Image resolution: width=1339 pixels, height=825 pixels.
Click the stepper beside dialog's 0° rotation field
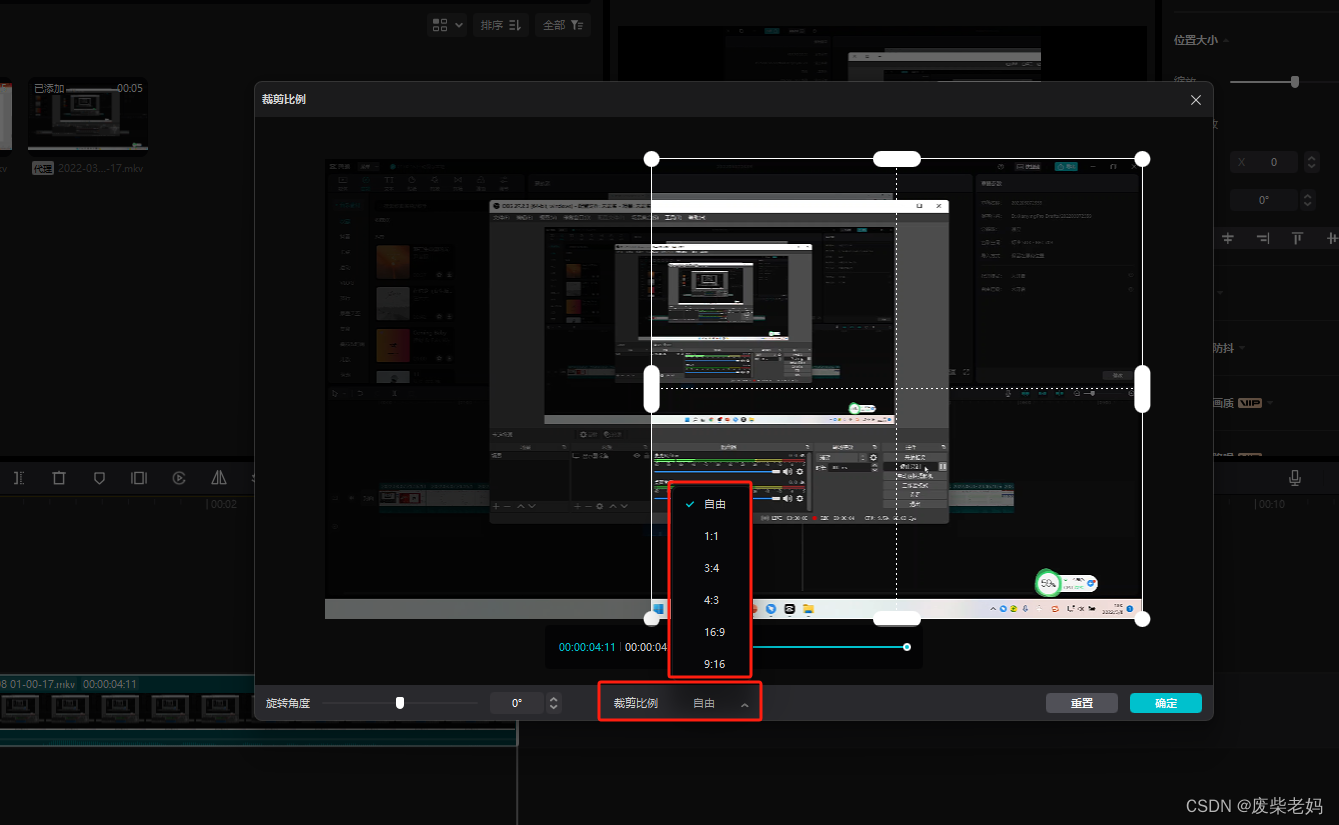[554, 703]
